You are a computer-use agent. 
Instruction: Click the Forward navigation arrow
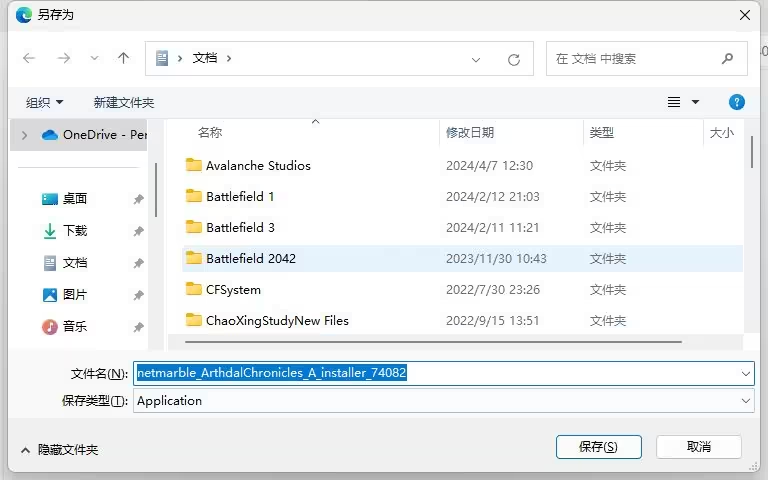64,58
